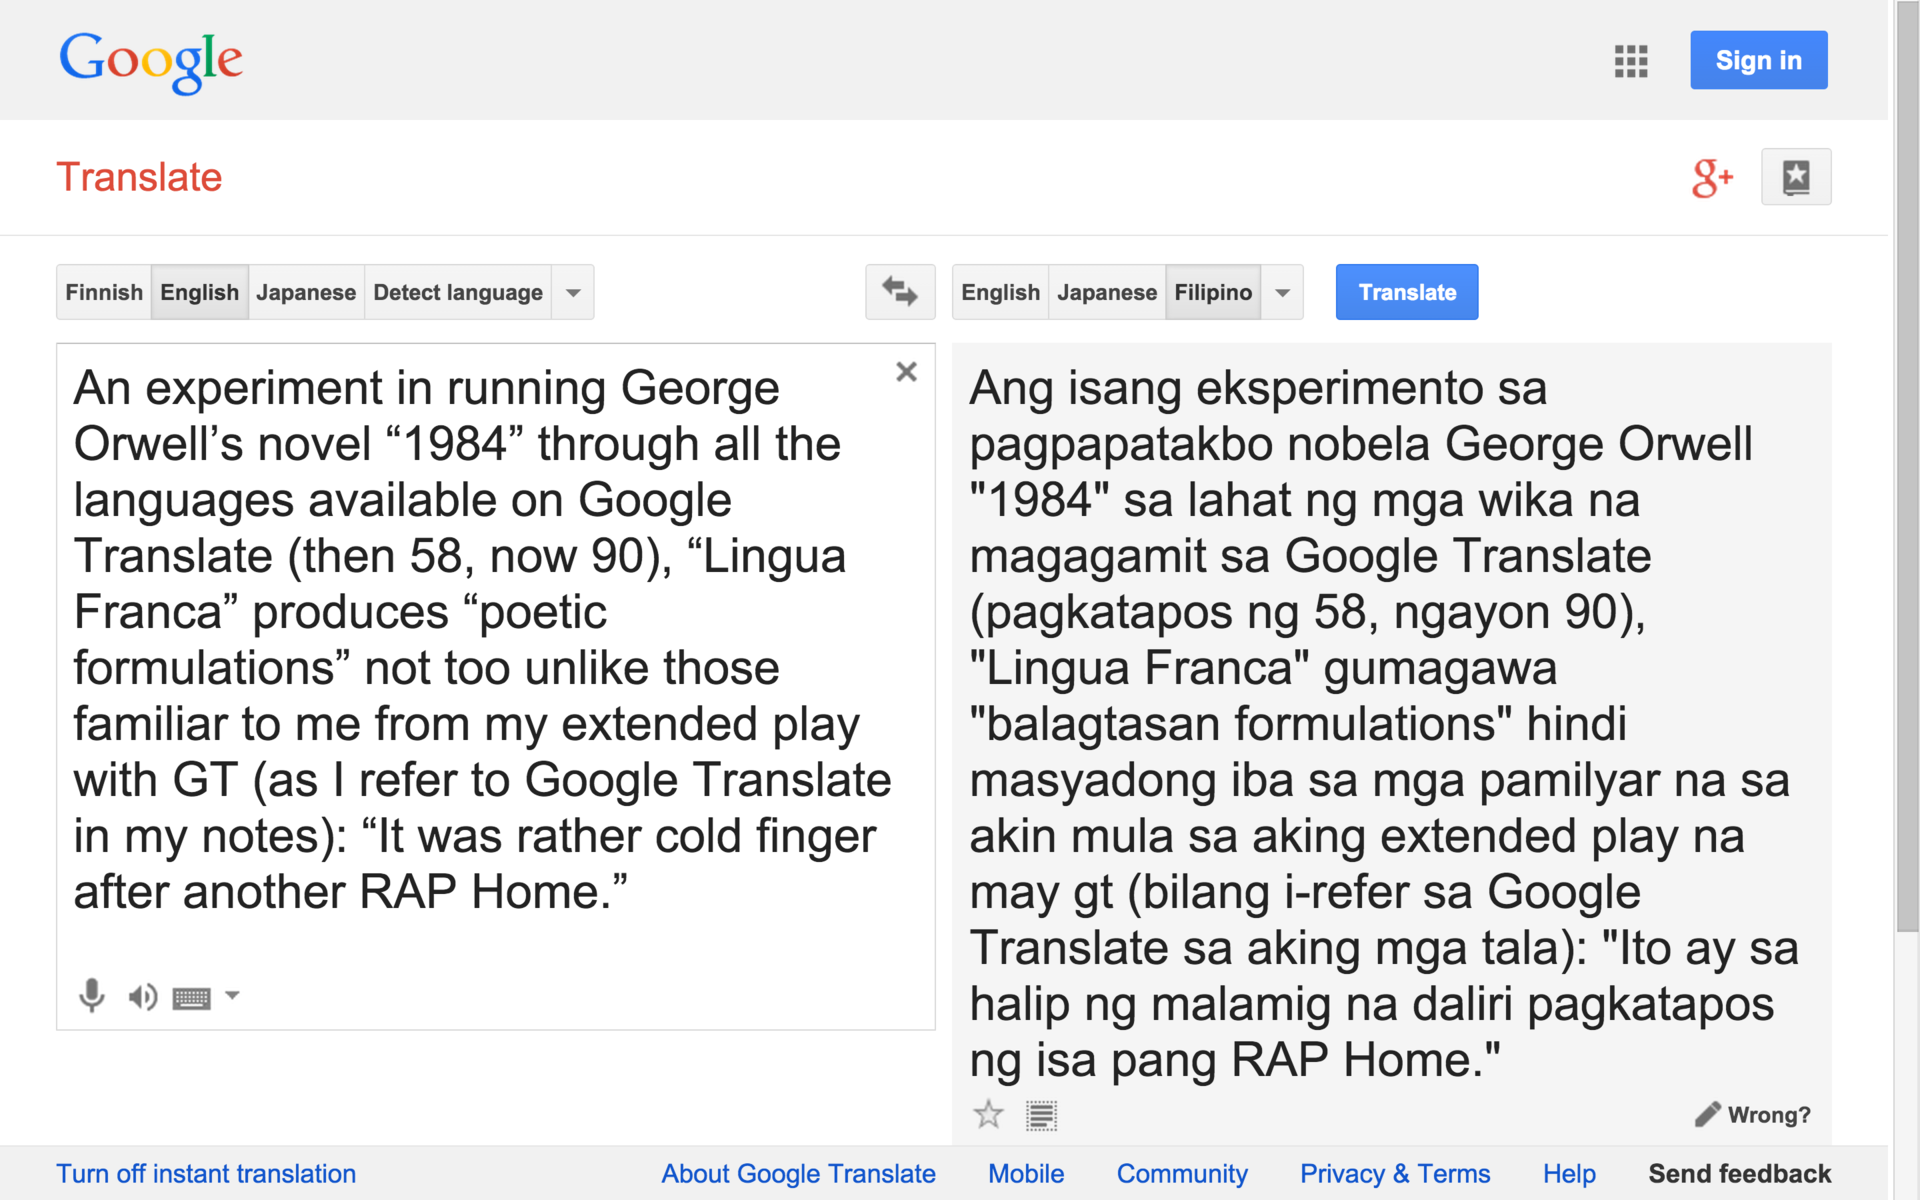Open the virtual keyboard icon
This screenshot has width=1920, height=1200.
191,997
